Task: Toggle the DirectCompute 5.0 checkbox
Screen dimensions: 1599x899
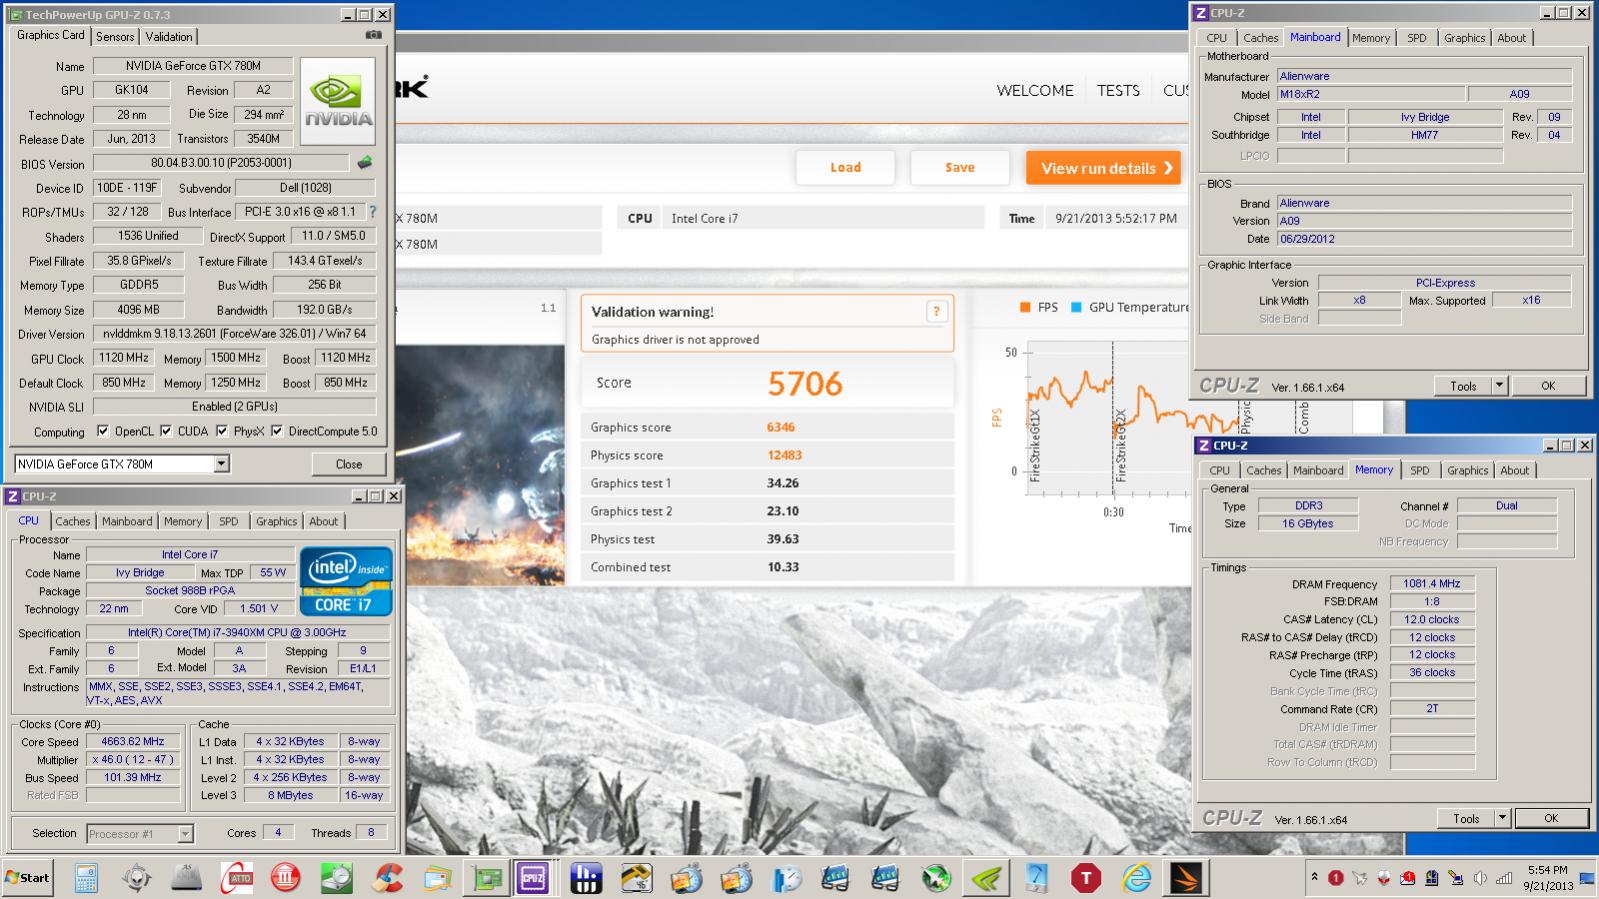Action: point(276,431)
